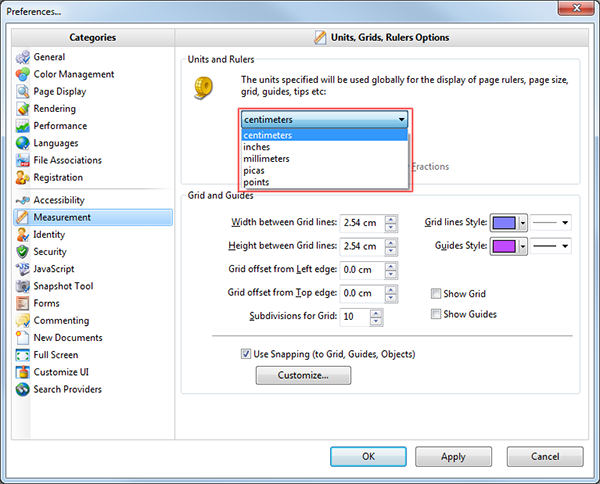
Task: Click the Customize UI icon
Action: (23, 372)
